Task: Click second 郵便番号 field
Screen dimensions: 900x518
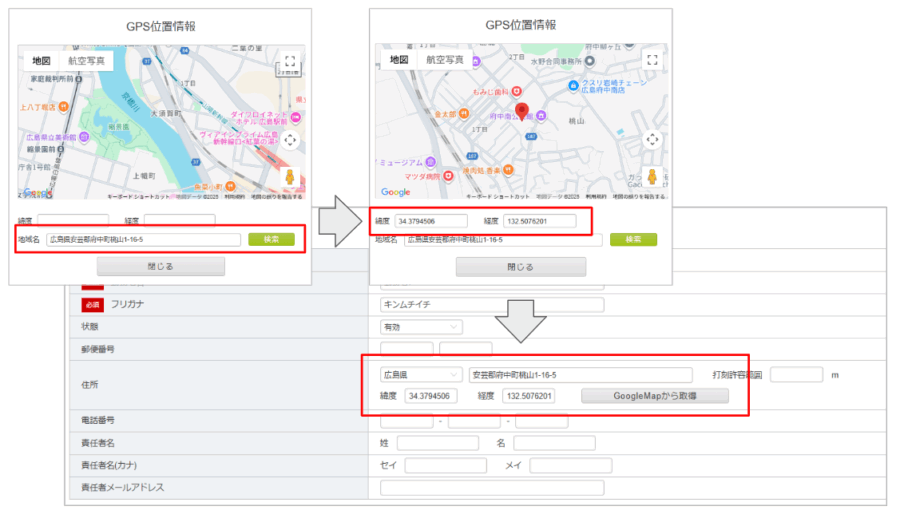Action: pos(465,349)
